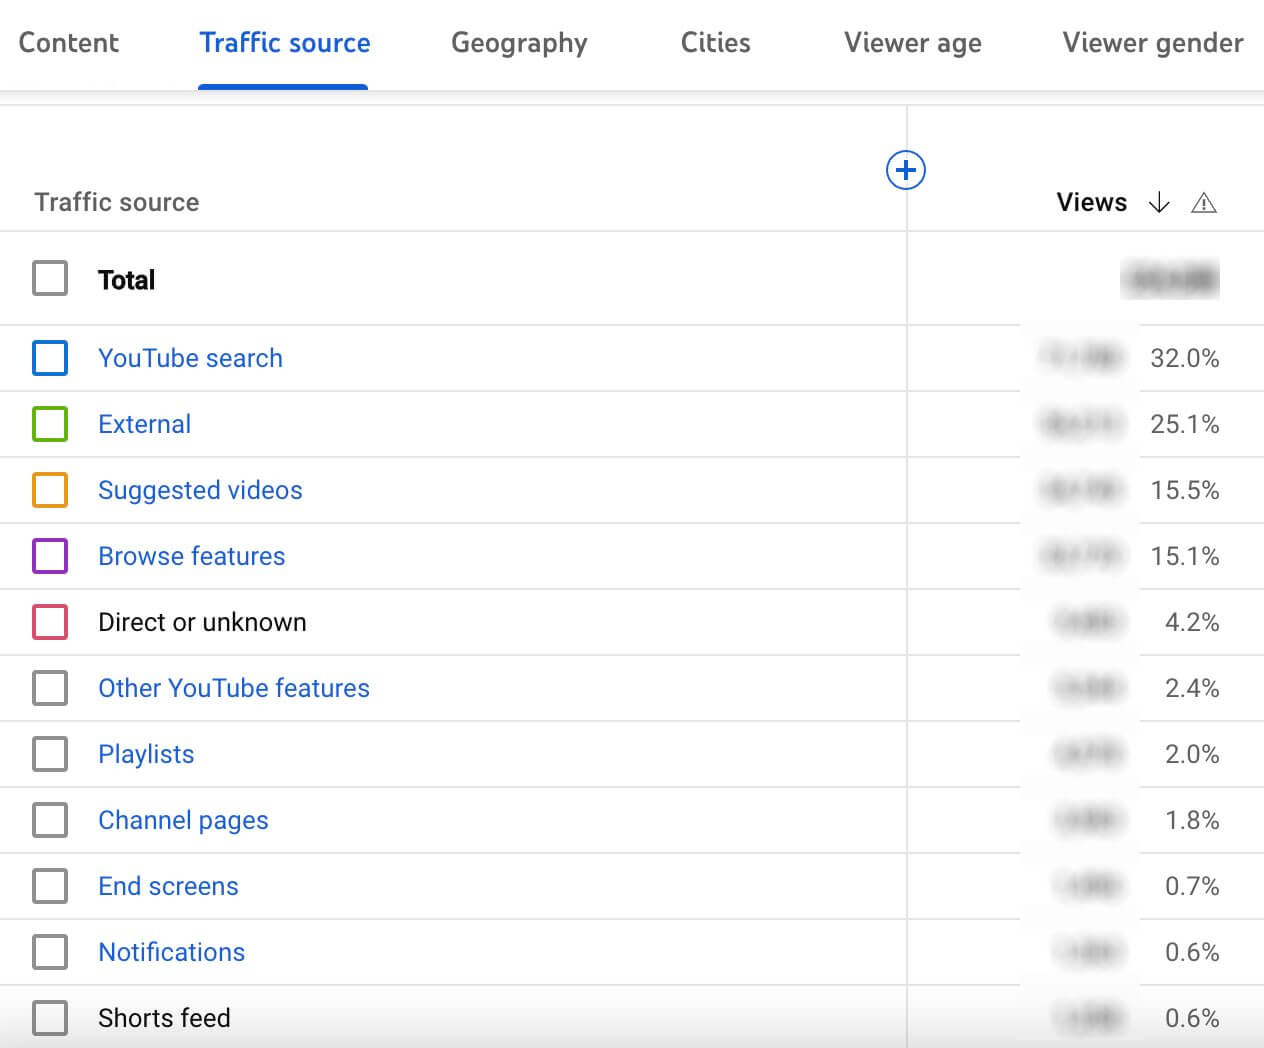The image size is (1264, 1048).
Task: Click the 0.7% value
Action: pos(1192,886)
